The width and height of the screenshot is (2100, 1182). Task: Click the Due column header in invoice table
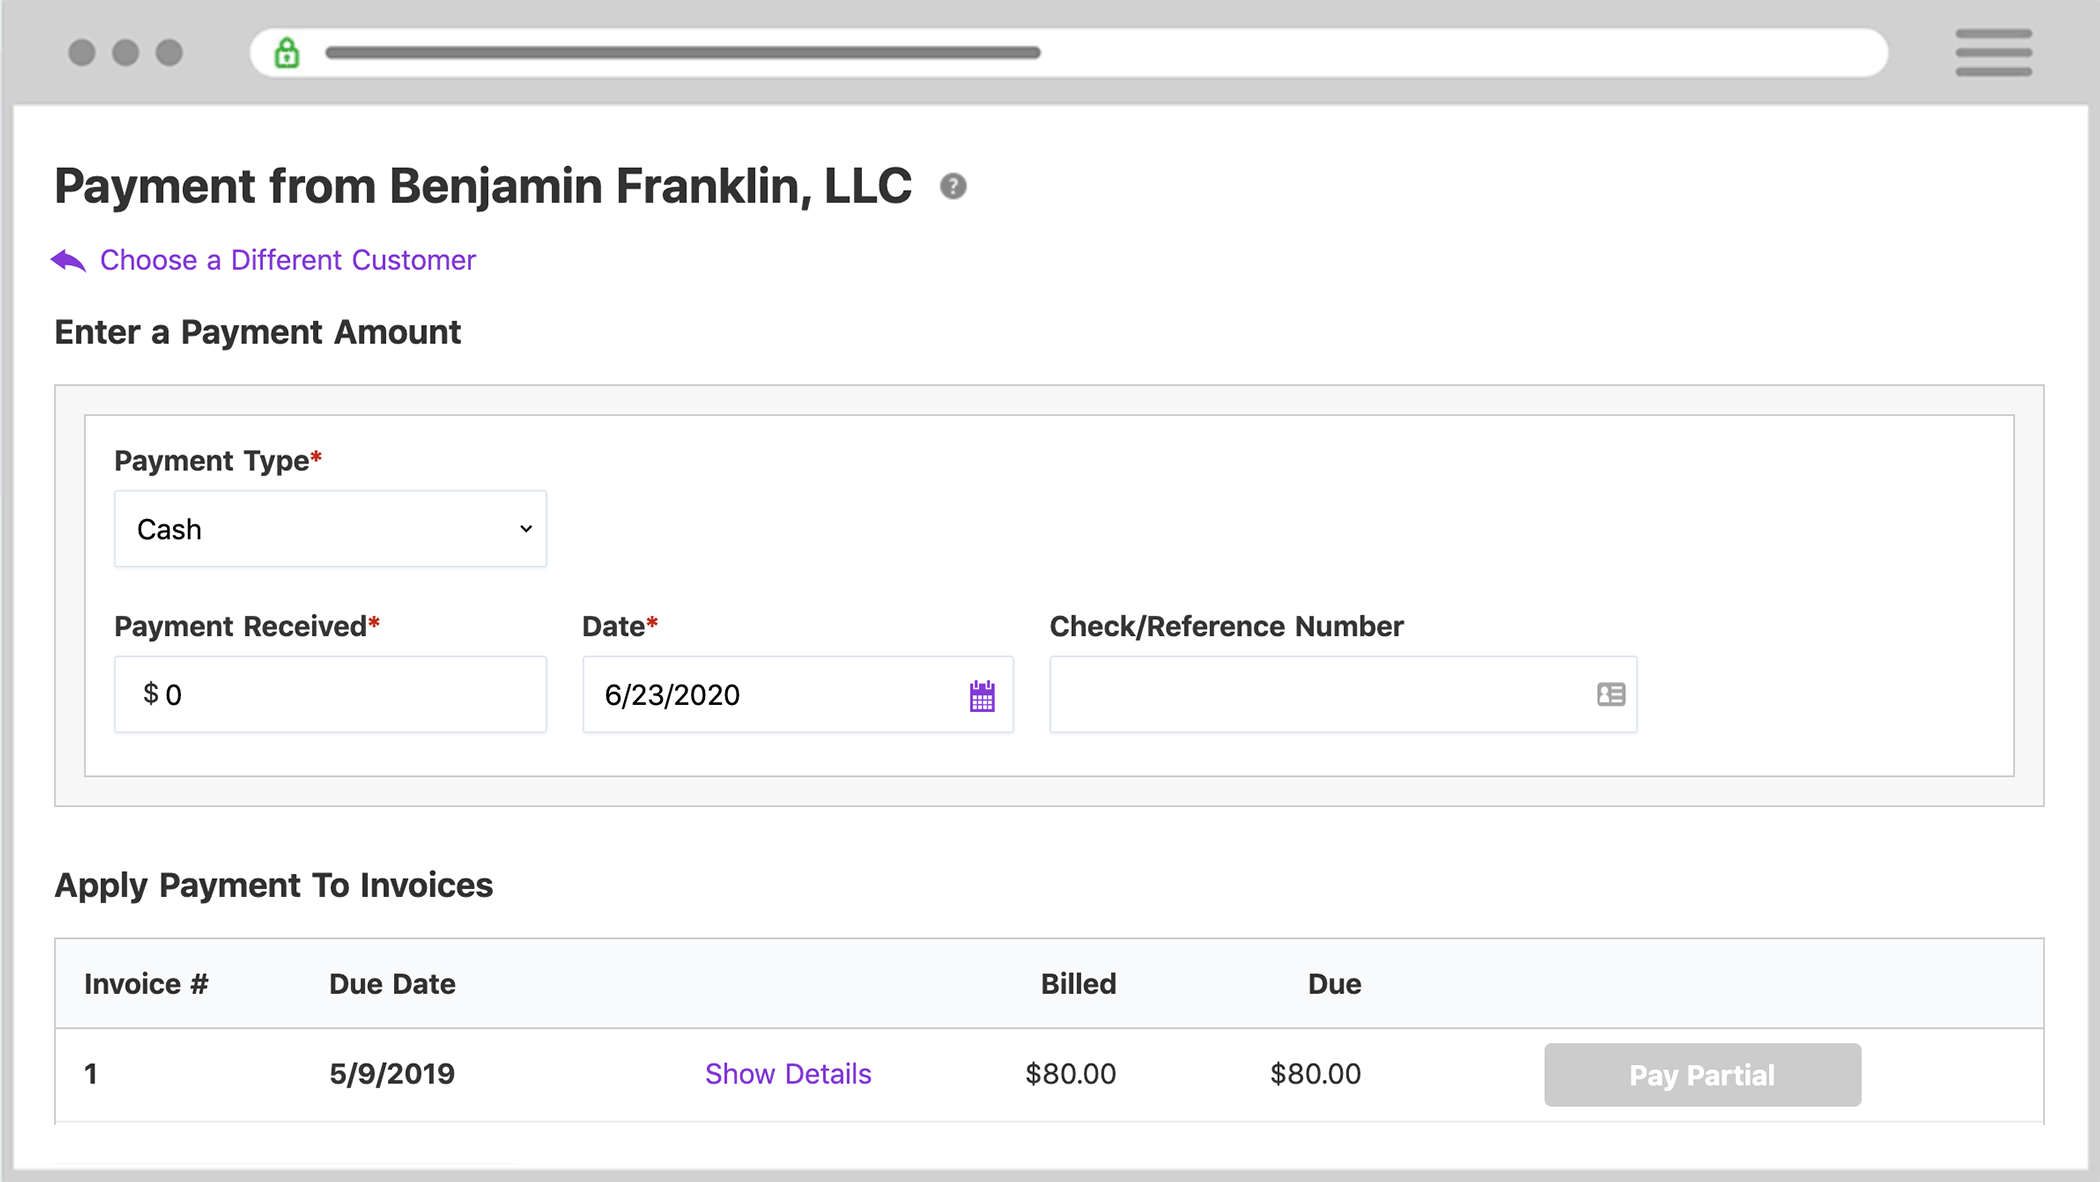point(1334,985)
